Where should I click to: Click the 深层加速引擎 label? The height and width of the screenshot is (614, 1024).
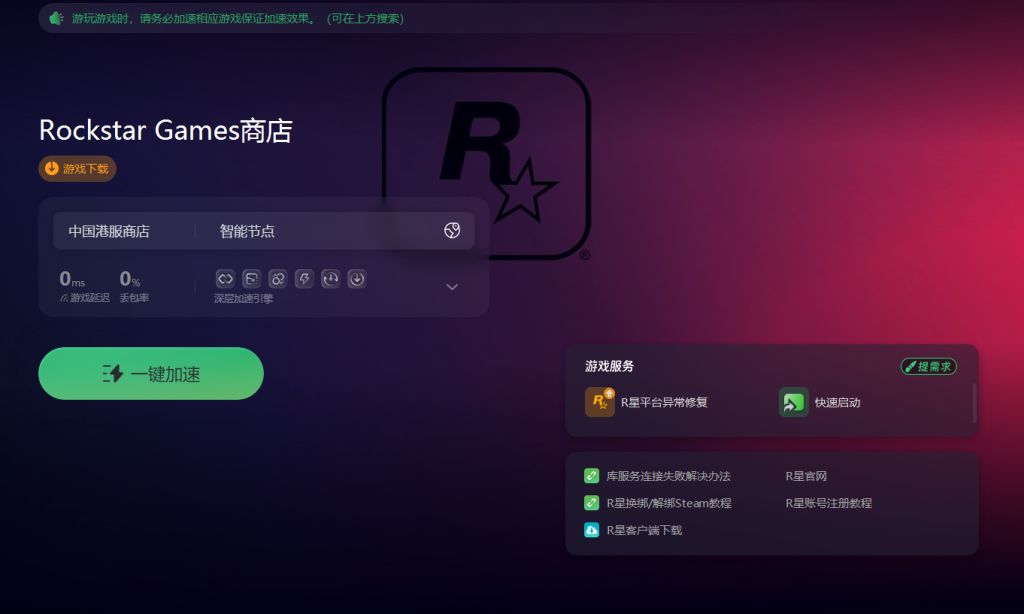[244, 299]
